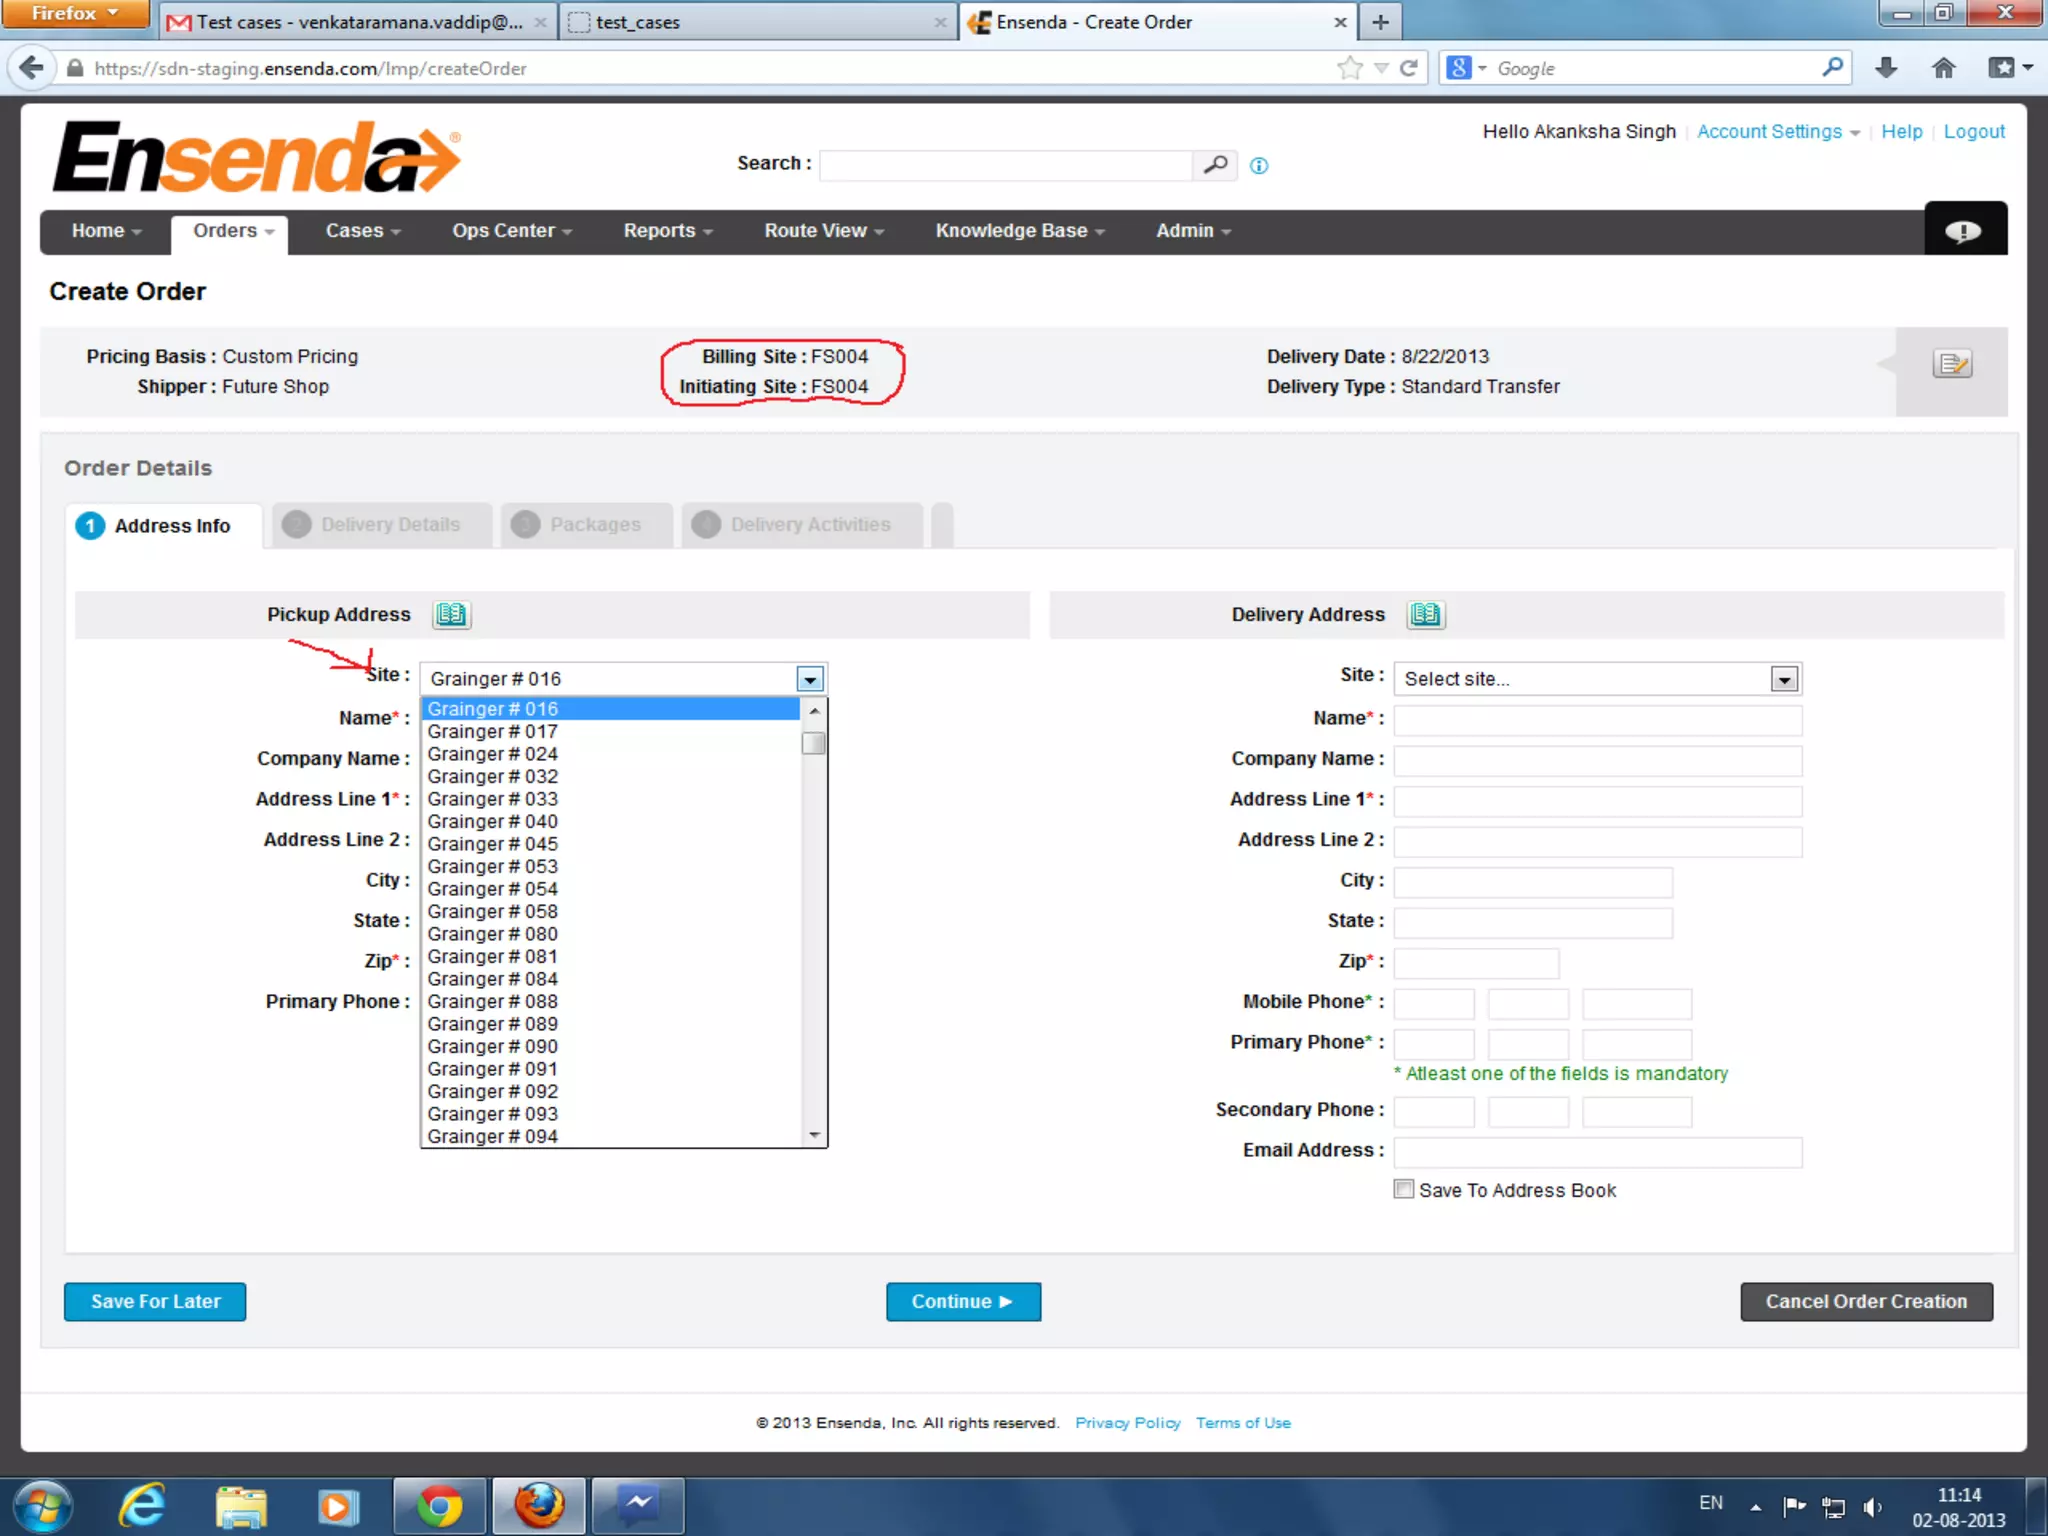The height and width of the screenshot is (1536, 2048).
Task: Click the search info icon
Action: (x=1259, y=166)
